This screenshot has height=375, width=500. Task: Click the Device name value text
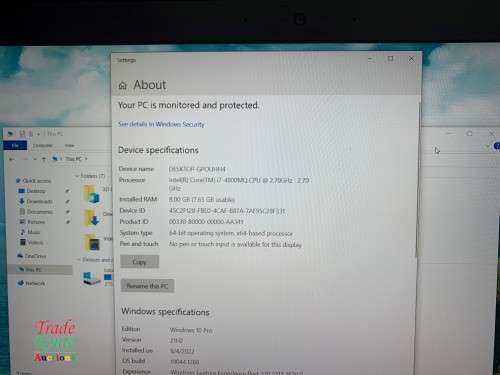(197, 169)
